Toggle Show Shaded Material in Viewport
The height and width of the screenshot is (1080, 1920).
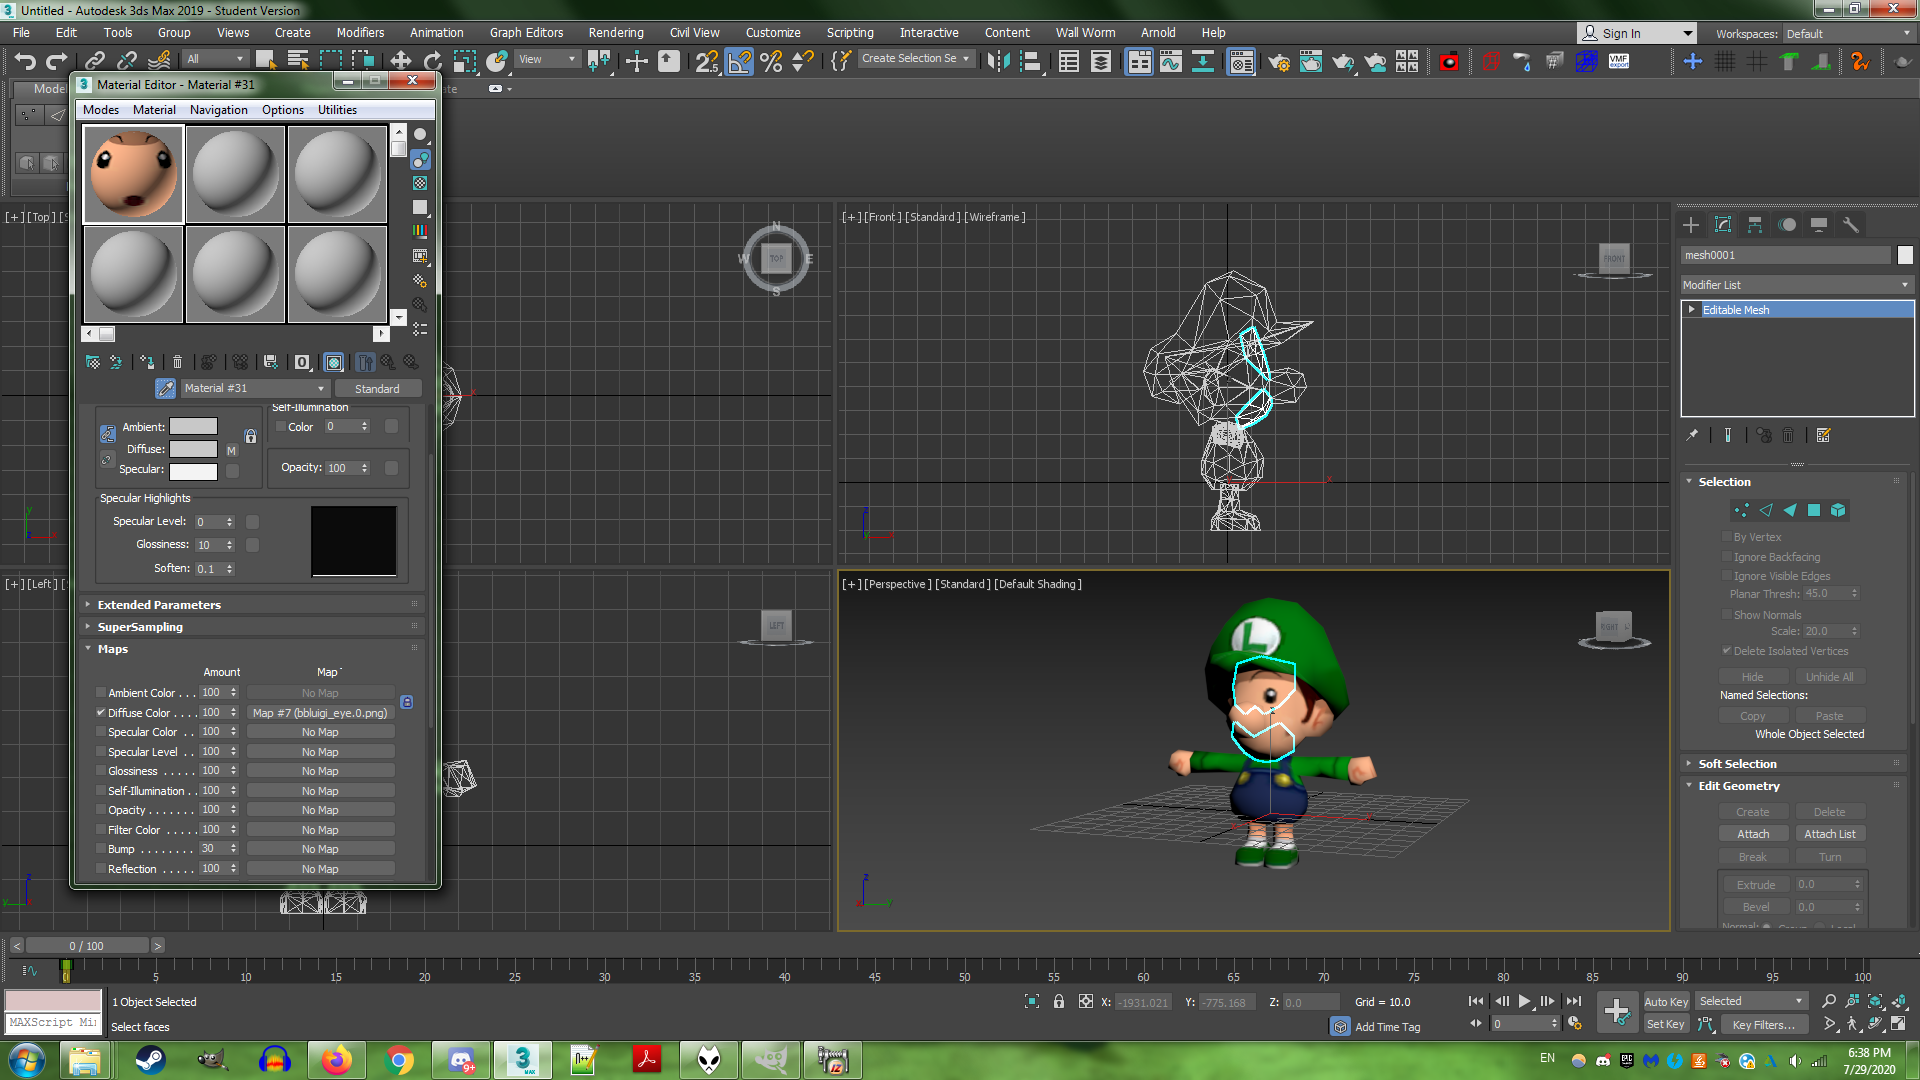[334, 362]
